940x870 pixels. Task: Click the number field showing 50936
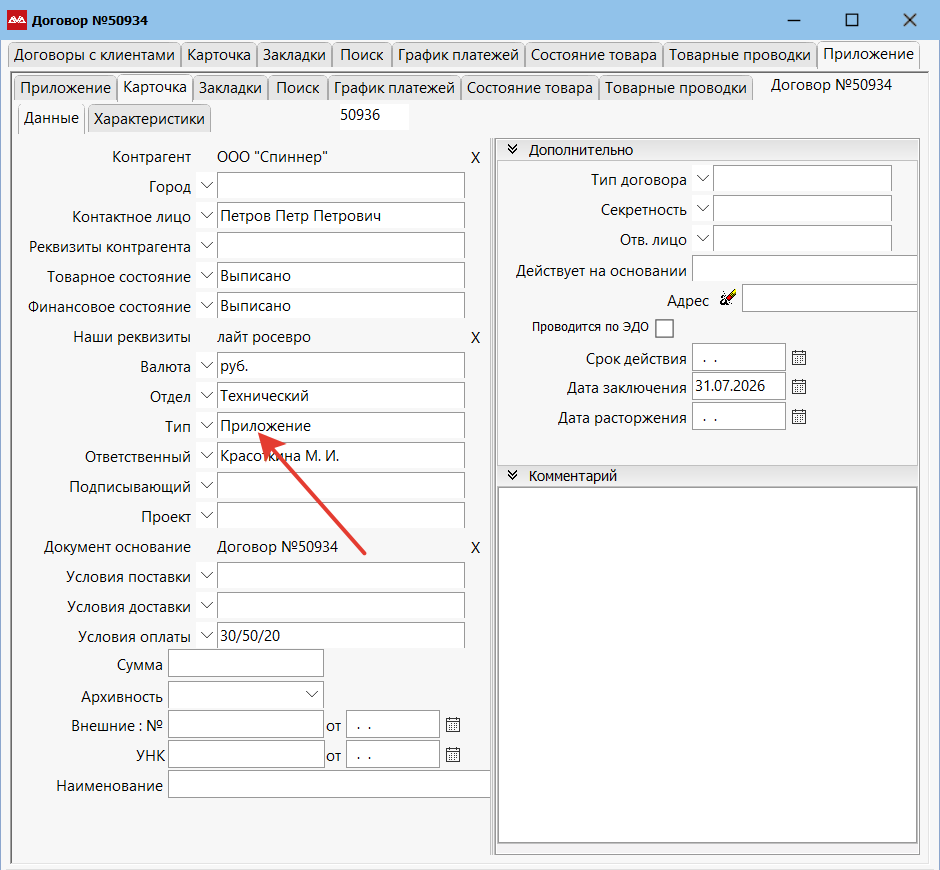pyautogui.click(x=374, y=115)
